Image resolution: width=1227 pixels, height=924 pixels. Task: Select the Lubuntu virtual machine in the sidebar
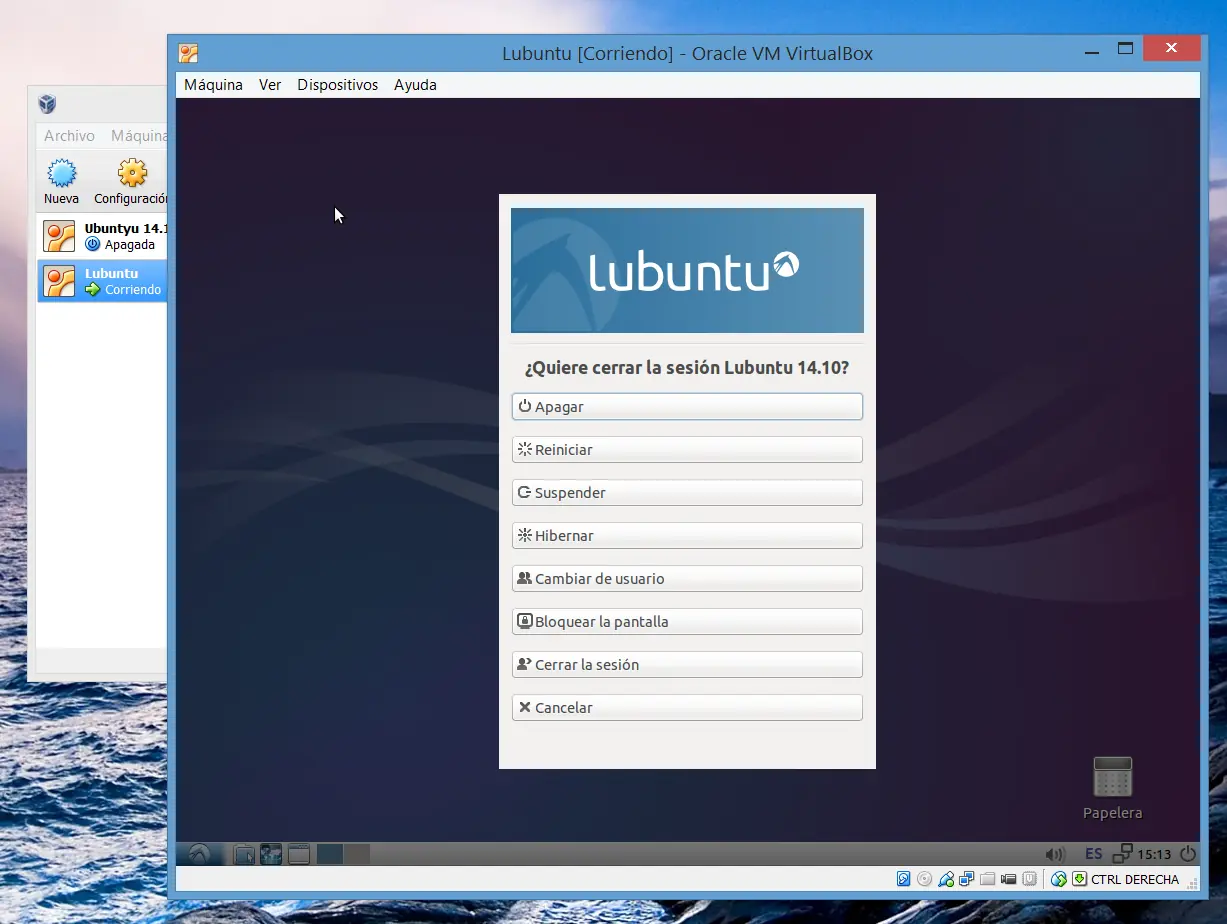102,280
